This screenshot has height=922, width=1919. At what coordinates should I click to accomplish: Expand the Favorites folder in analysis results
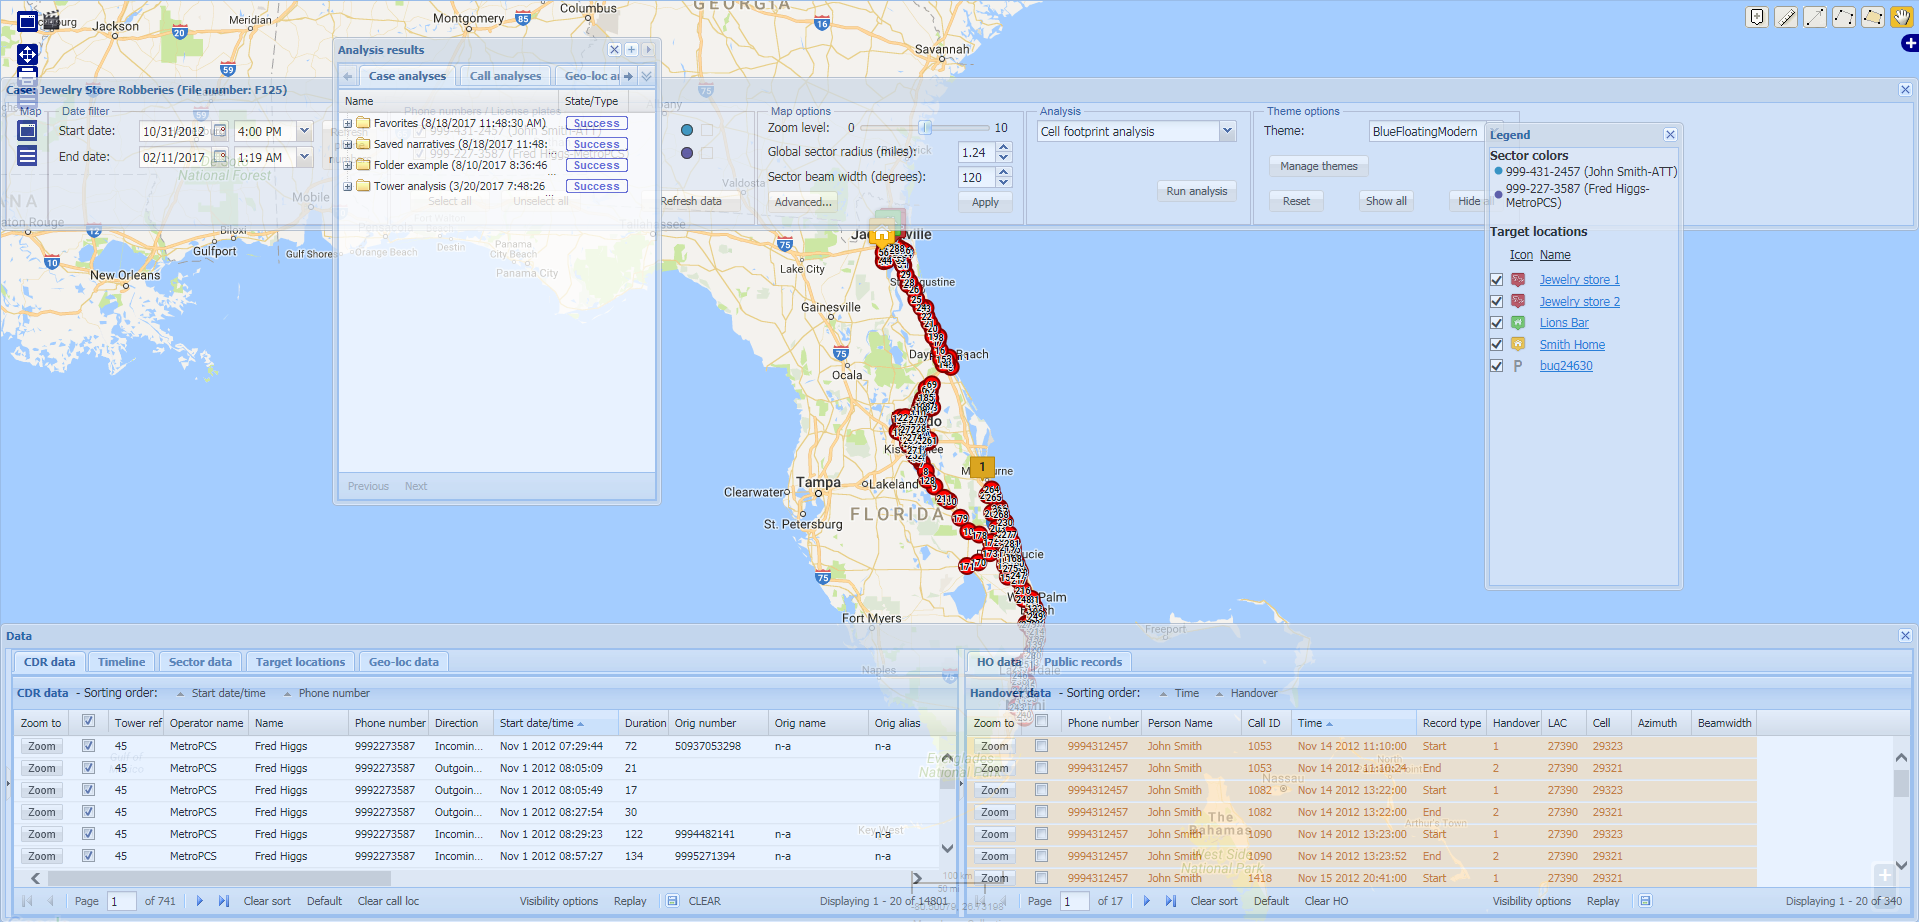348,124
